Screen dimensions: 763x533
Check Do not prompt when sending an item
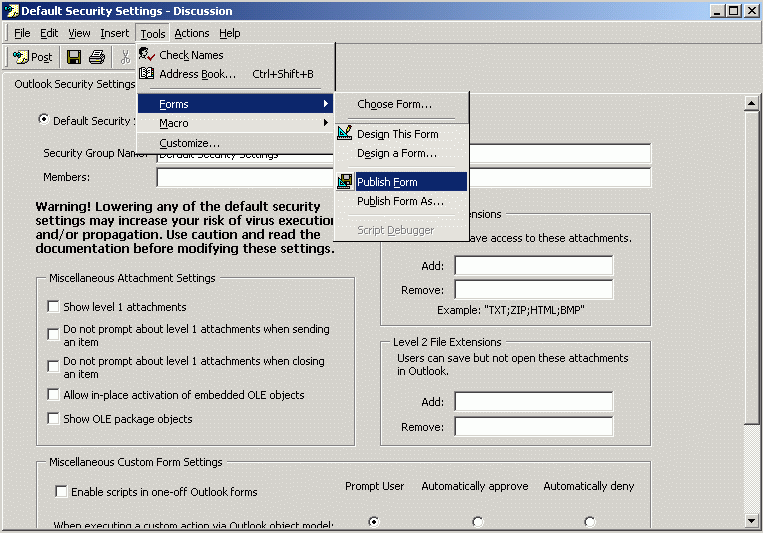pos(53,334)
